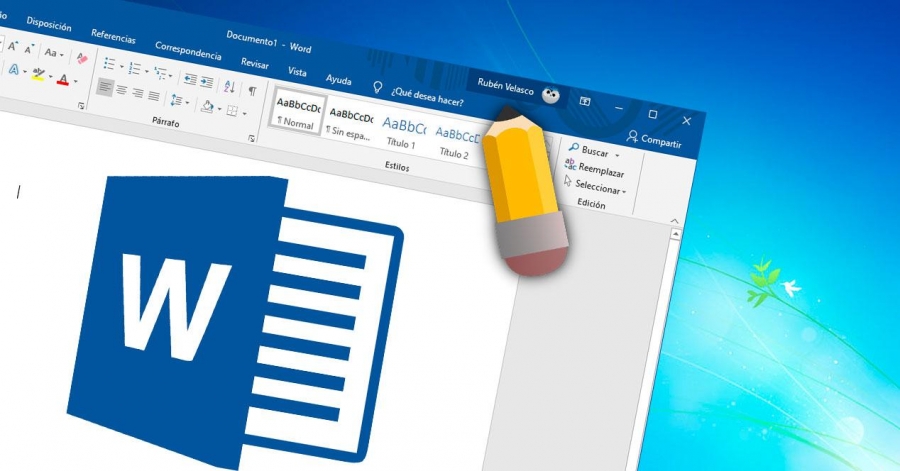Sort text with the A-Z icon
This screenshot has height=471, width=900.
click(x=229, y=87)
